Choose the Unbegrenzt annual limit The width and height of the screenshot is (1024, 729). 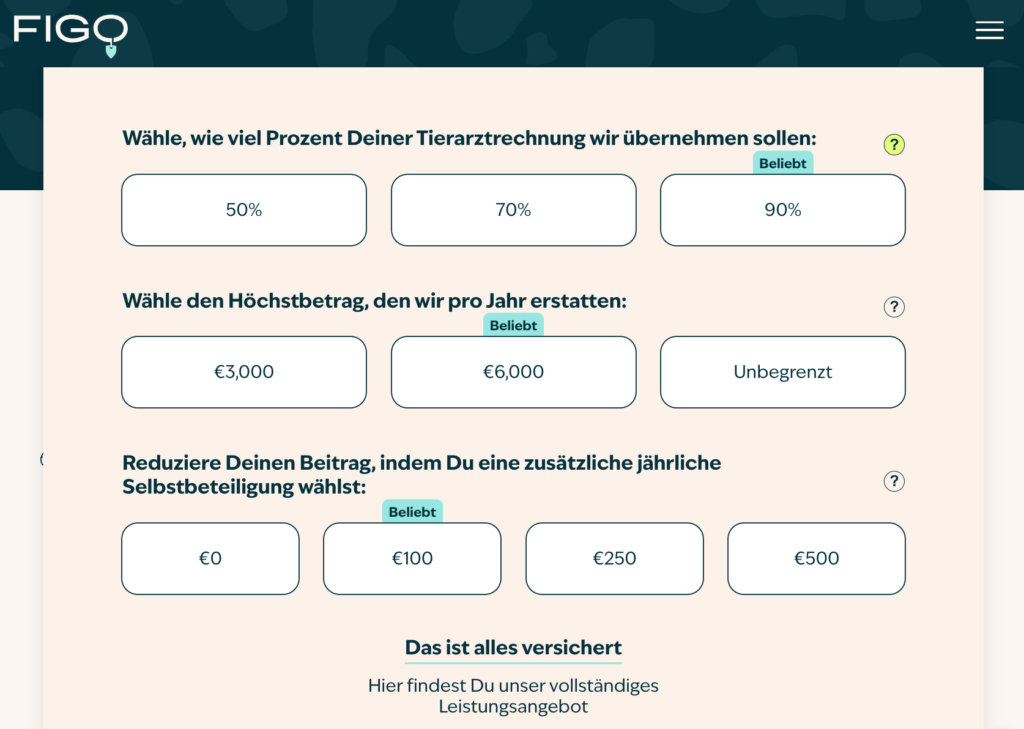point(783,372)
